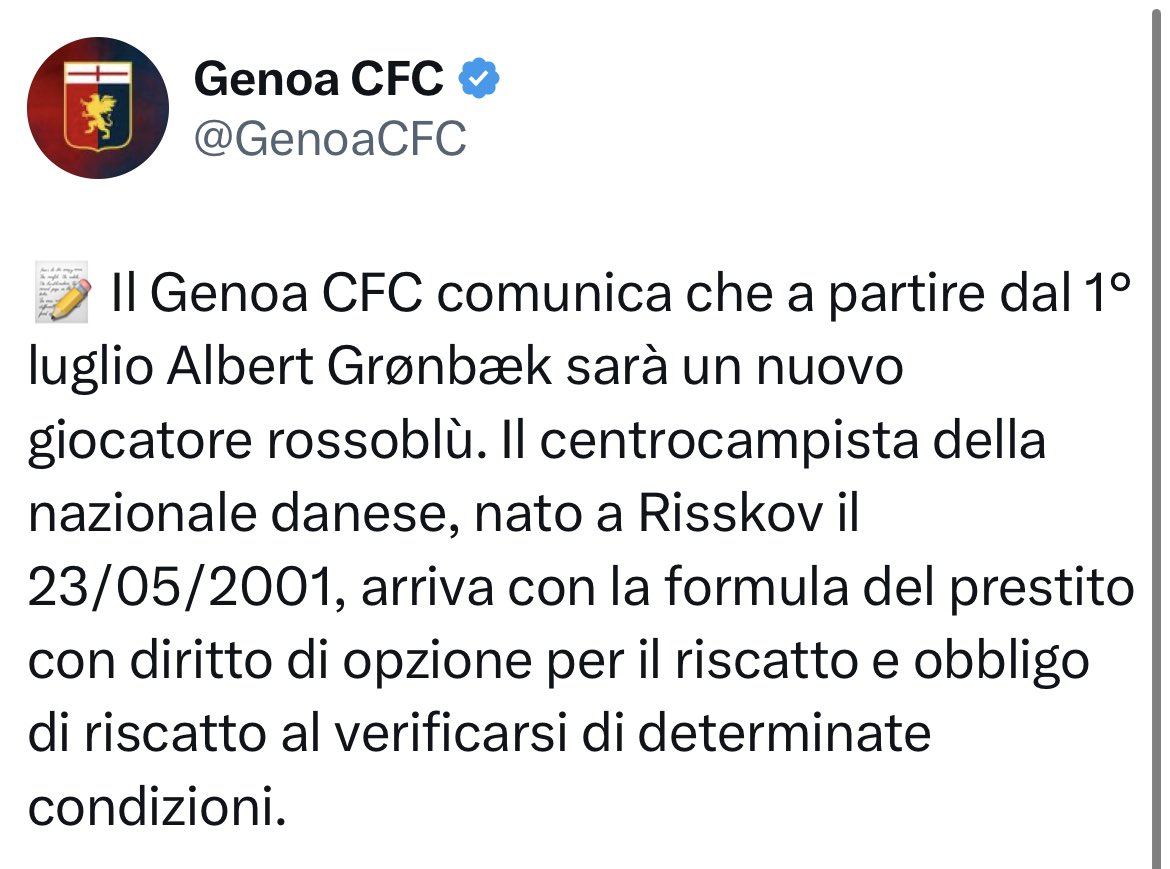
Task: Click the word centrocampista
Action: (728, 442)
